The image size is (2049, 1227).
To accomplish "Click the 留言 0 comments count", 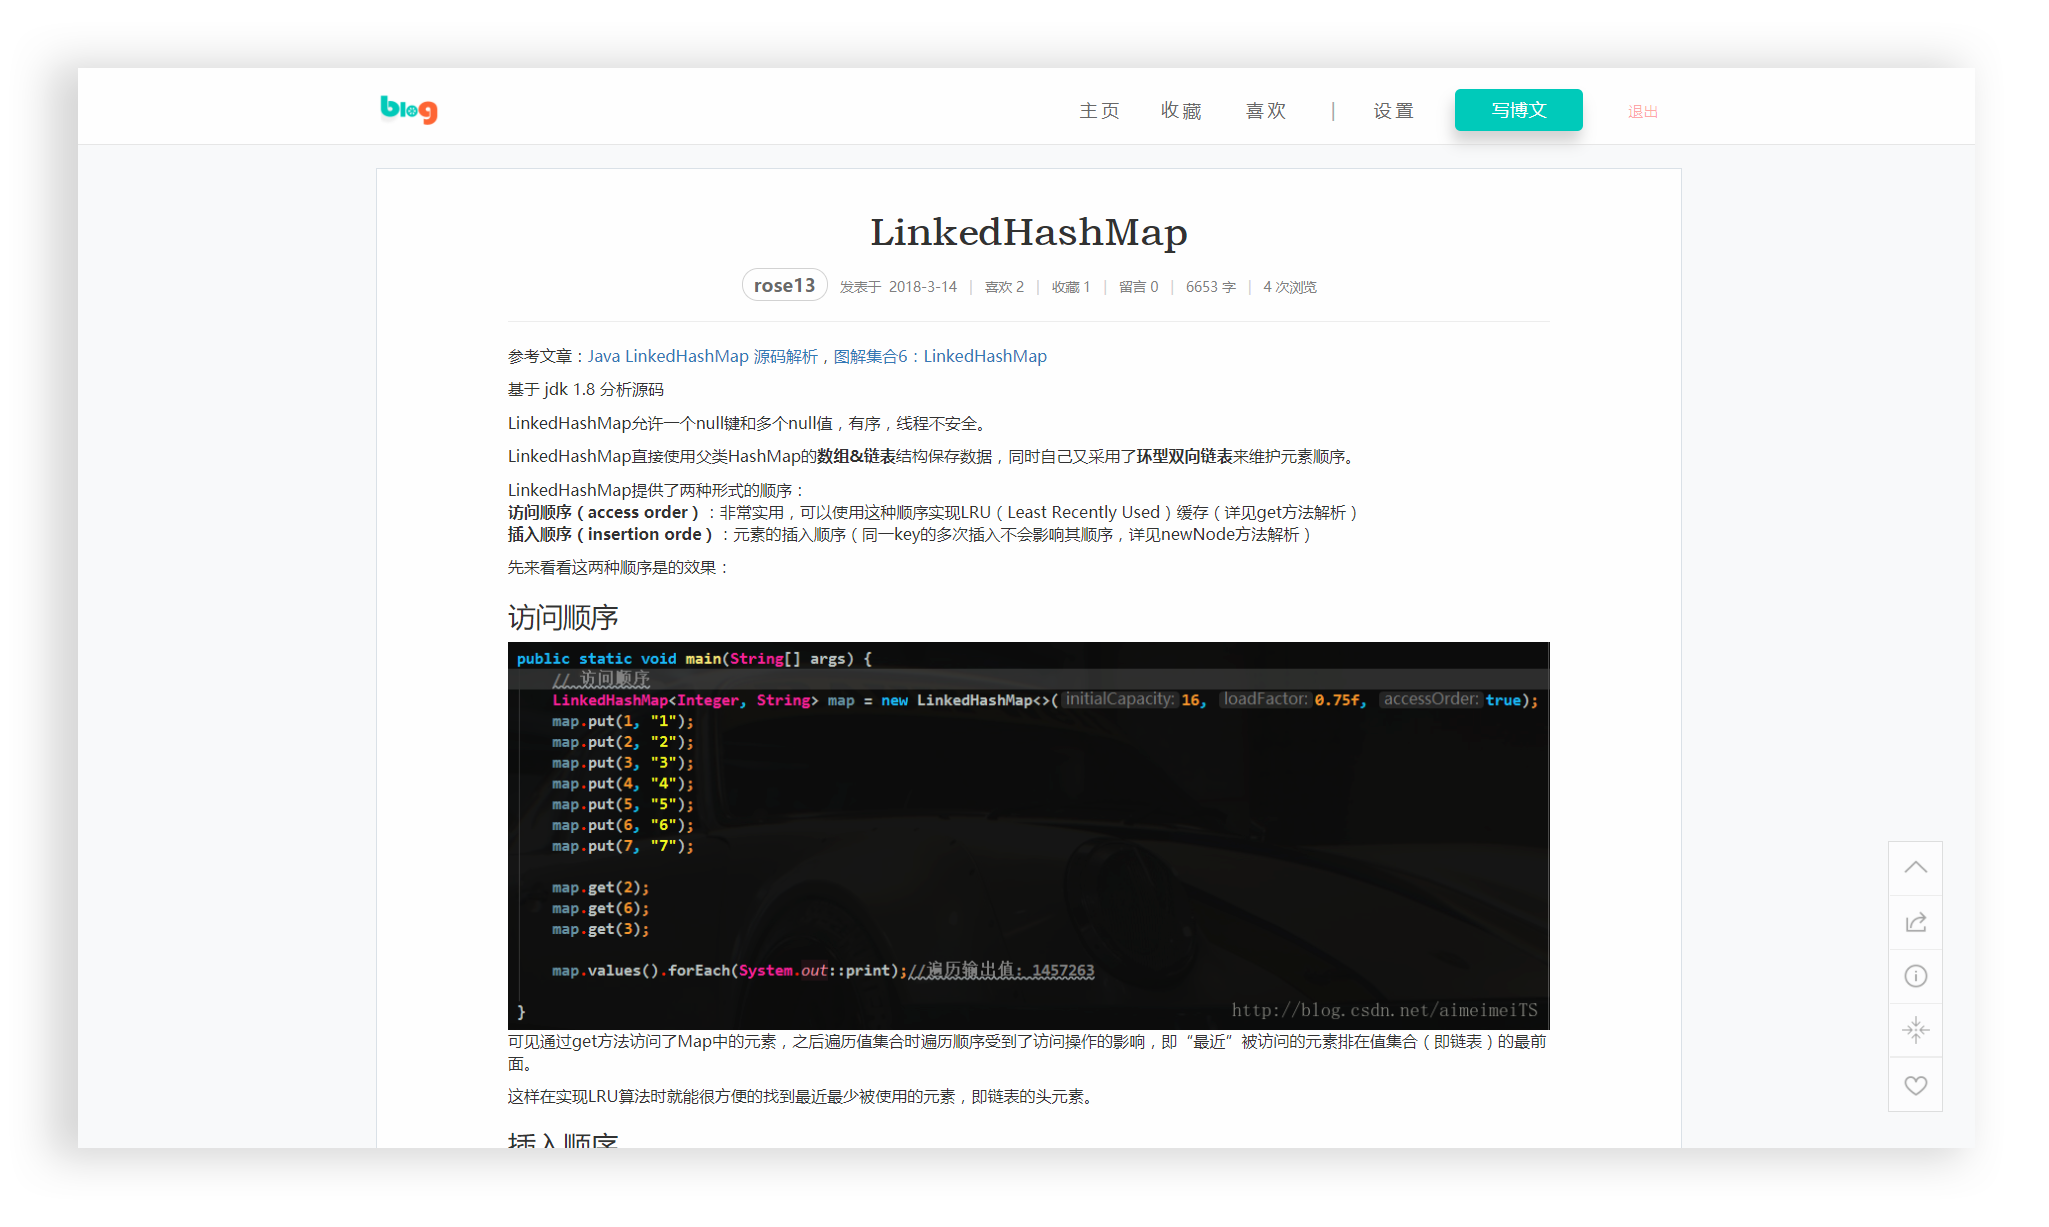I will tap(1138, 287).
